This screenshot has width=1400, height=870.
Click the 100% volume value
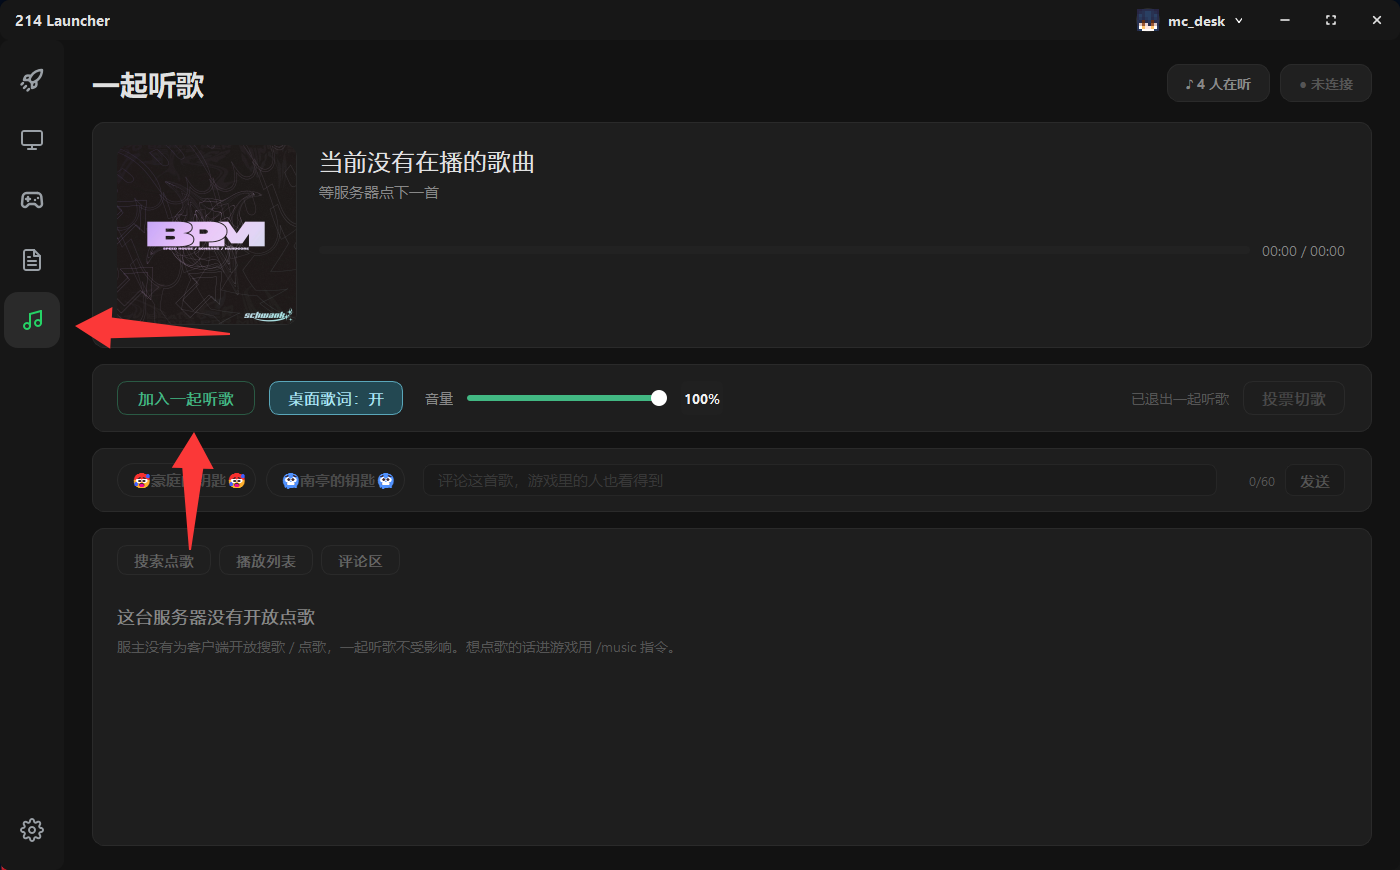[702, 399]
